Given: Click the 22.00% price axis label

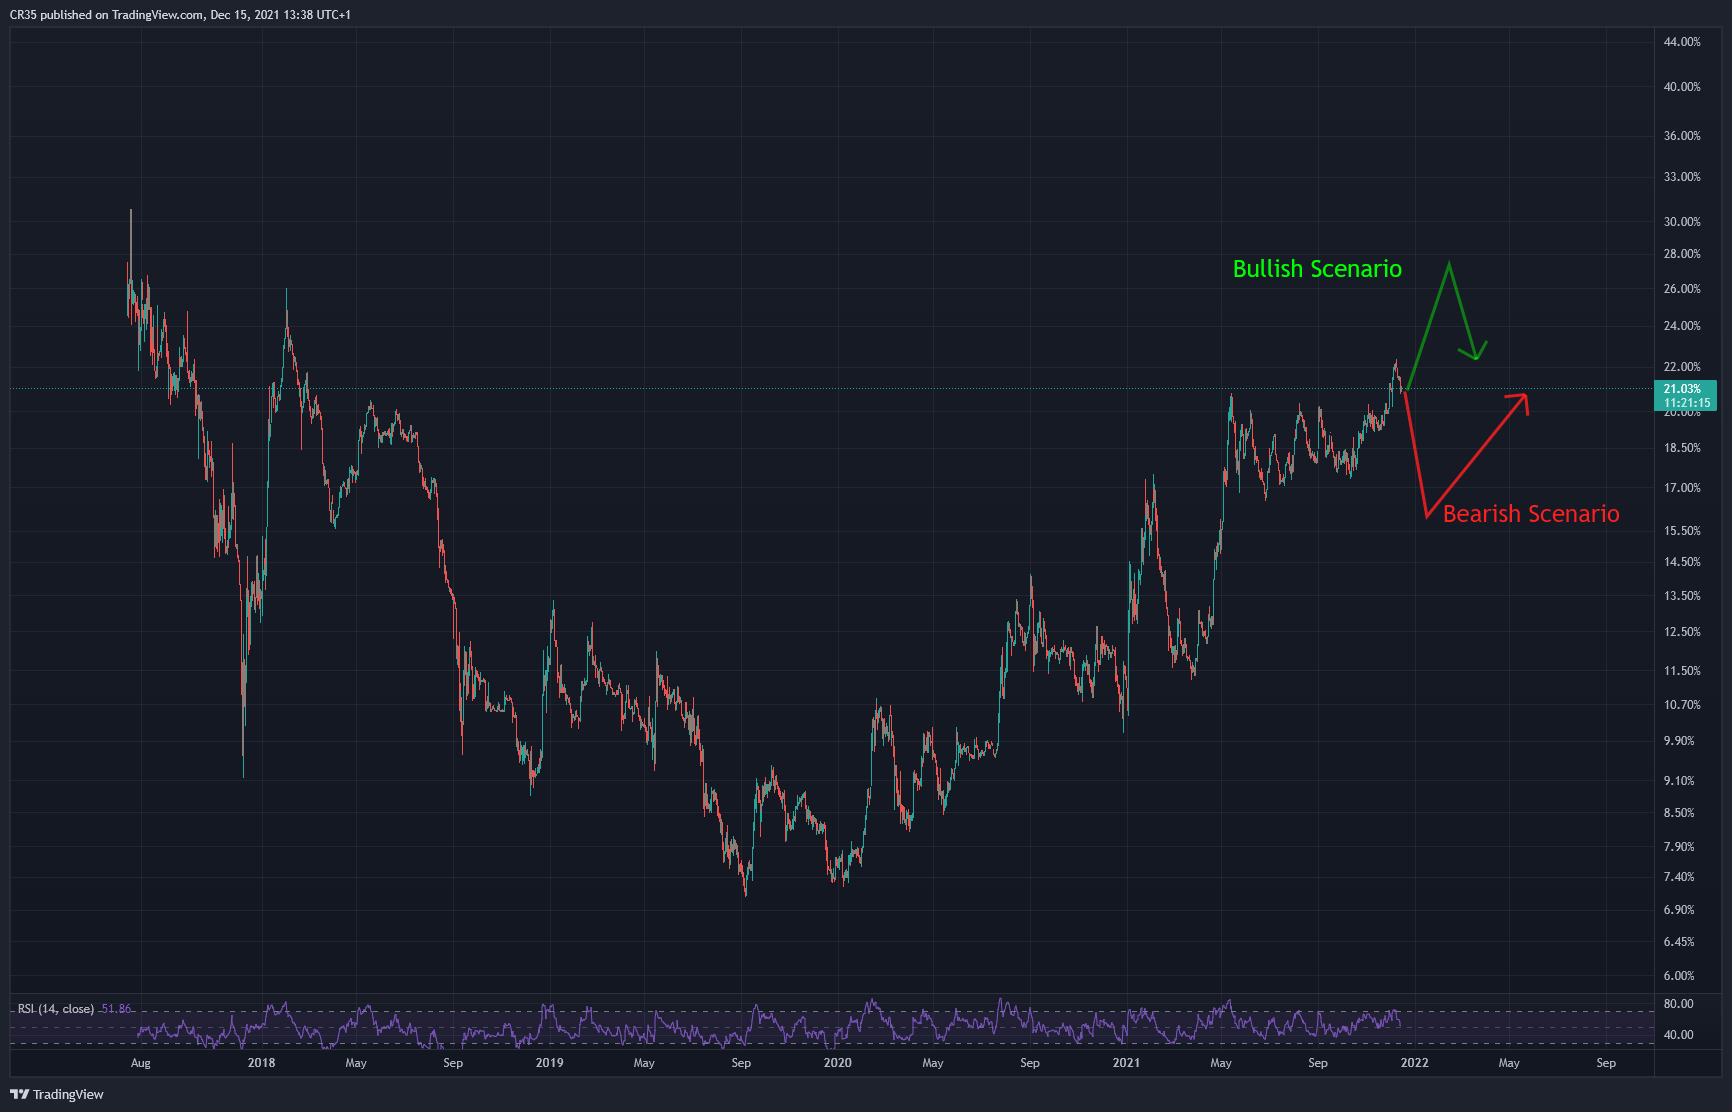Looking at the screenshot, I should click(1682, 367).
